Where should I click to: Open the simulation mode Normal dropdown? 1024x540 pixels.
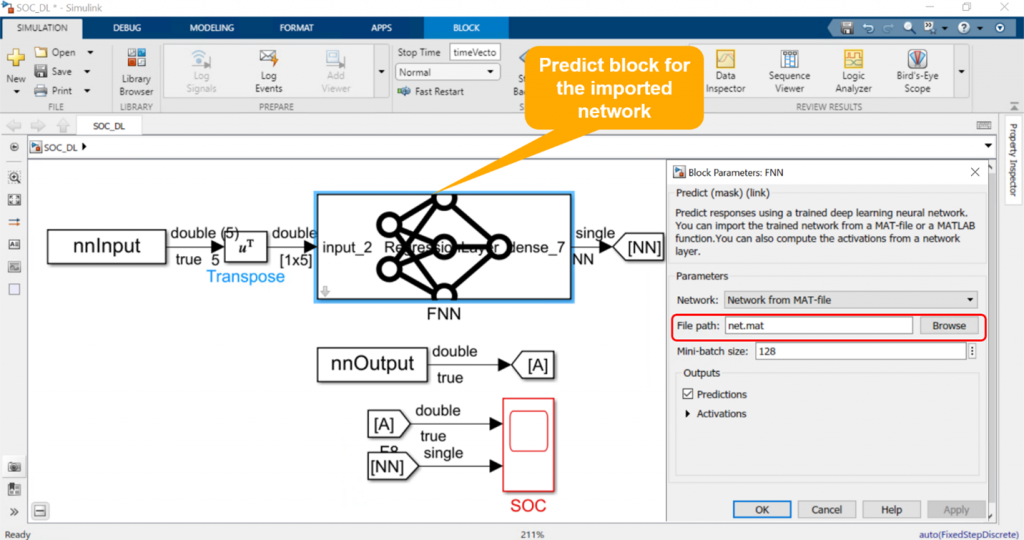click(x=447, y=72)
